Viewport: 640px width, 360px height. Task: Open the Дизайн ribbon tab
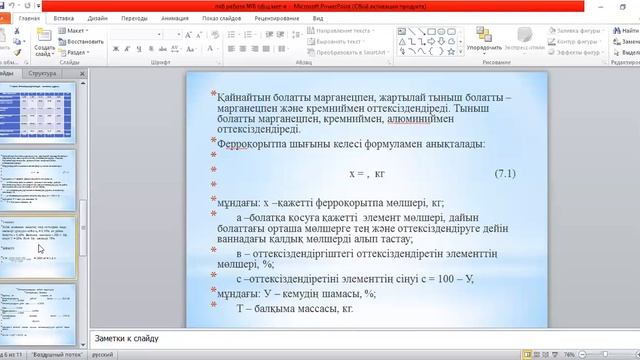tap(98, 18)
